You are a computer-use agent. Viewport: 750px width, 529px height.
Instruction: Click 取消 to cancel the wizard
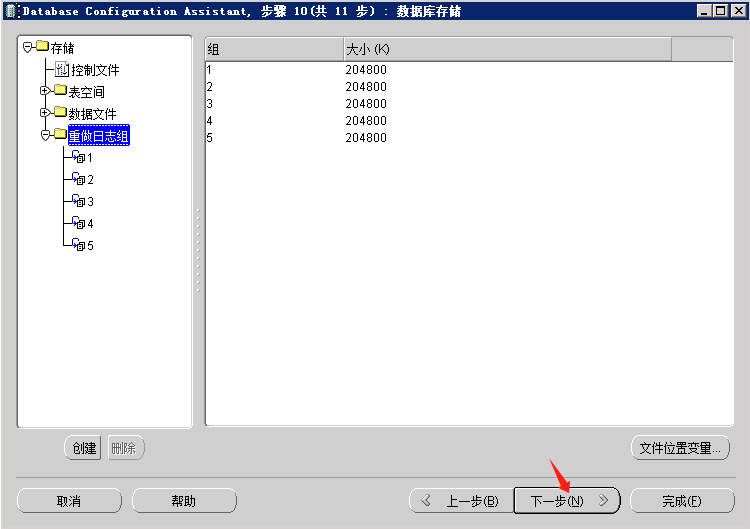69,501
